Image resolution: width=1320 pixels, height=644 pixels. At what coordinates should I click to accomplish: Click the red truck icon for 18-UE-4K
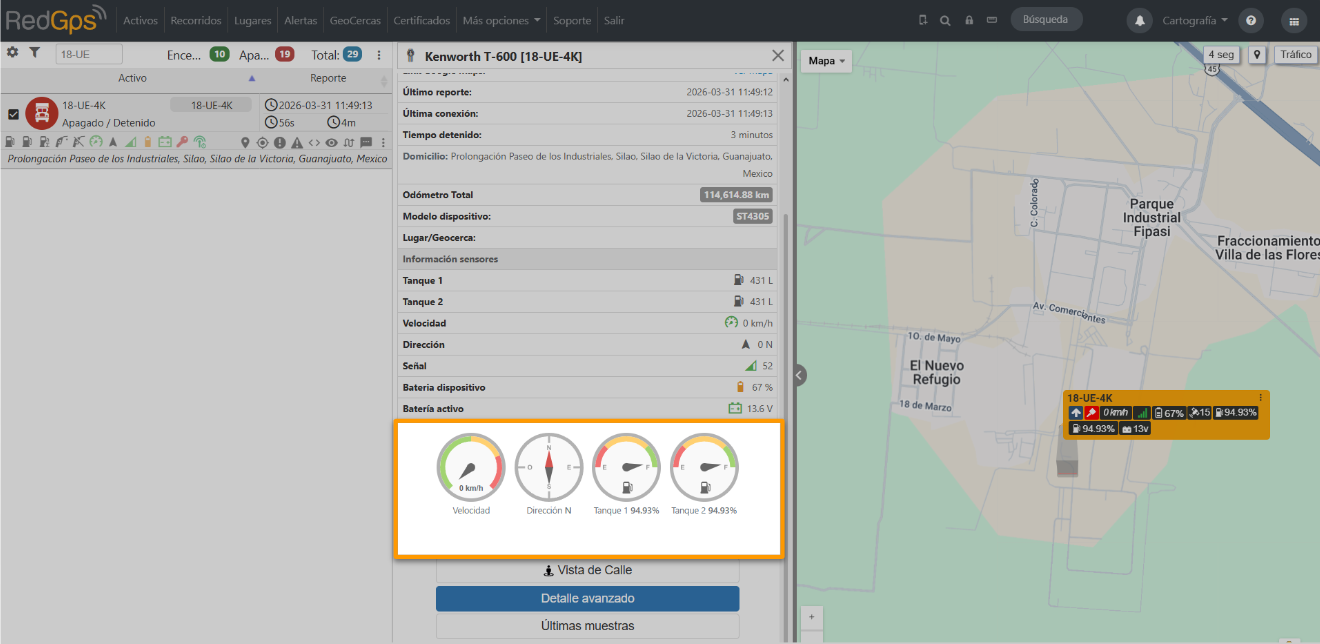[x=42, y=113]
